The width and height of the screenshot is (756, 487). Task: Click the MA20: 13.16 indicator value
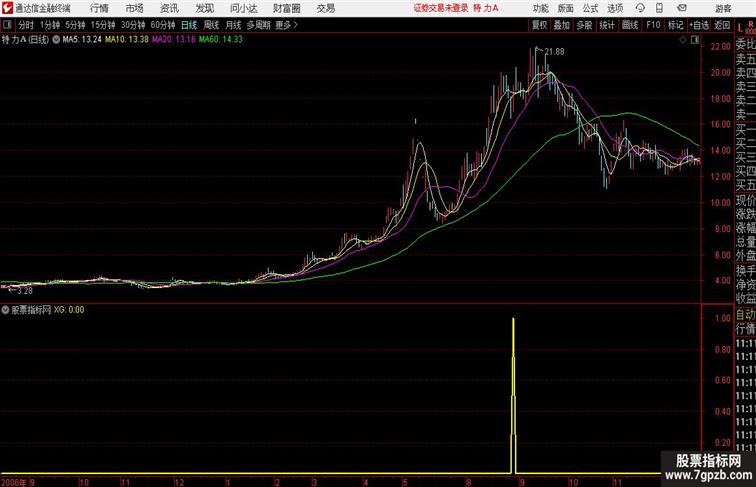[174, 40]
